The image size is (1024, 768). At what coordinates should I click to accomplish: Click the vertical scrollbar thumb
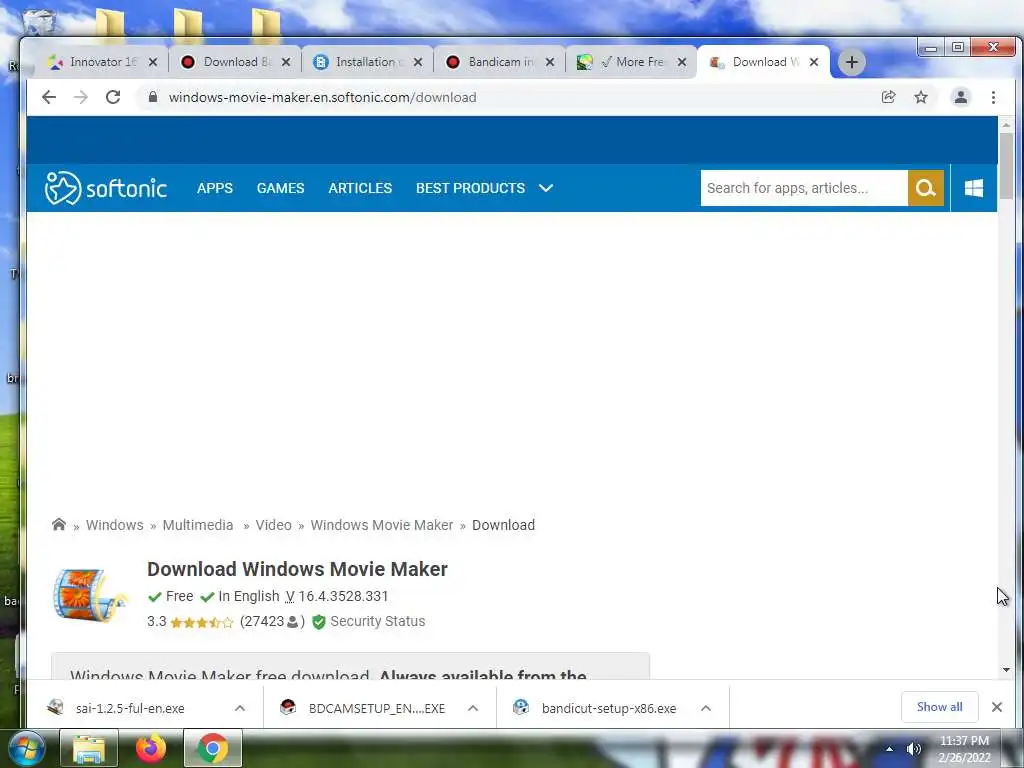pyautogui.click(x=1006, y=166)
